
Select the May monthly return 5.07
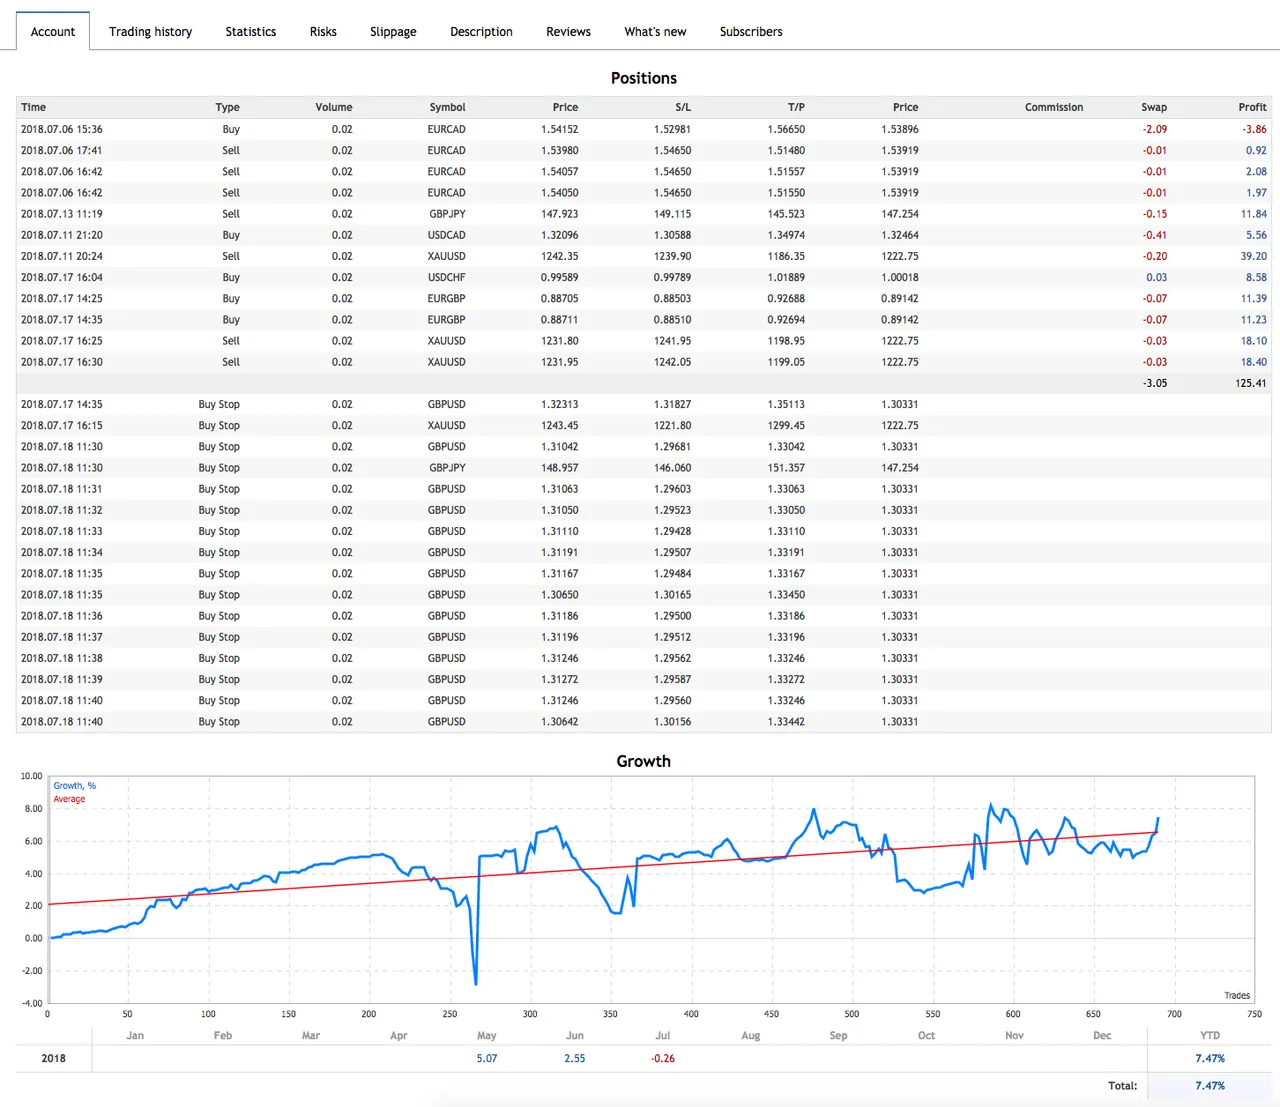click(x=487, y=1058)
